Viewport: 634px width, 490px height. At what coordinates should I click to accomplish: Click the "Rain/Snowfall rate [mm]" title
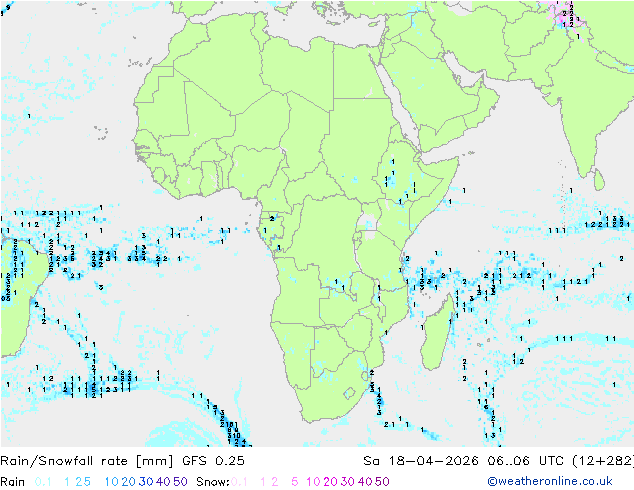(x=87, y=461)
